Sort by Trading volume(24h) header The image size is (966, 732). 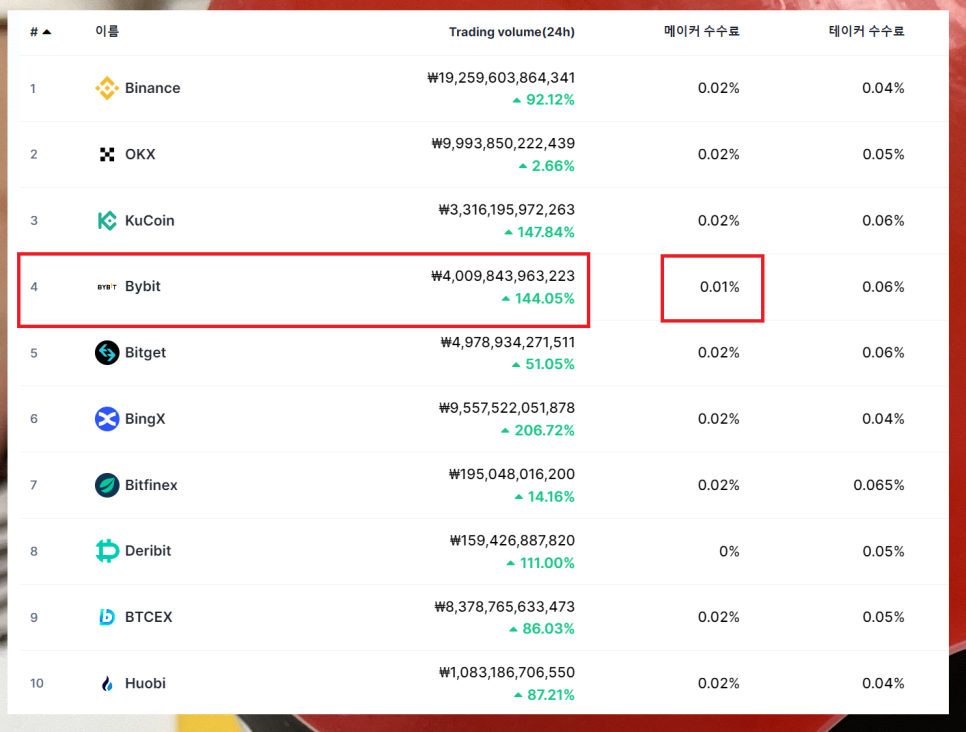click(x=511, y=32)
